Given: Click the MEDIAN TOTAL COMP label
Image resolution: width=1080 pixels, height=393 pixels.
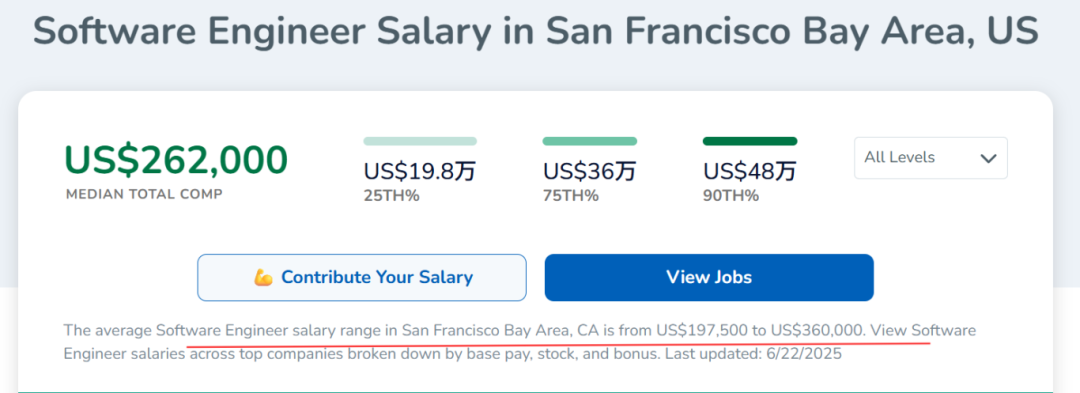Looking at the screenshot, I should [144, 194].
